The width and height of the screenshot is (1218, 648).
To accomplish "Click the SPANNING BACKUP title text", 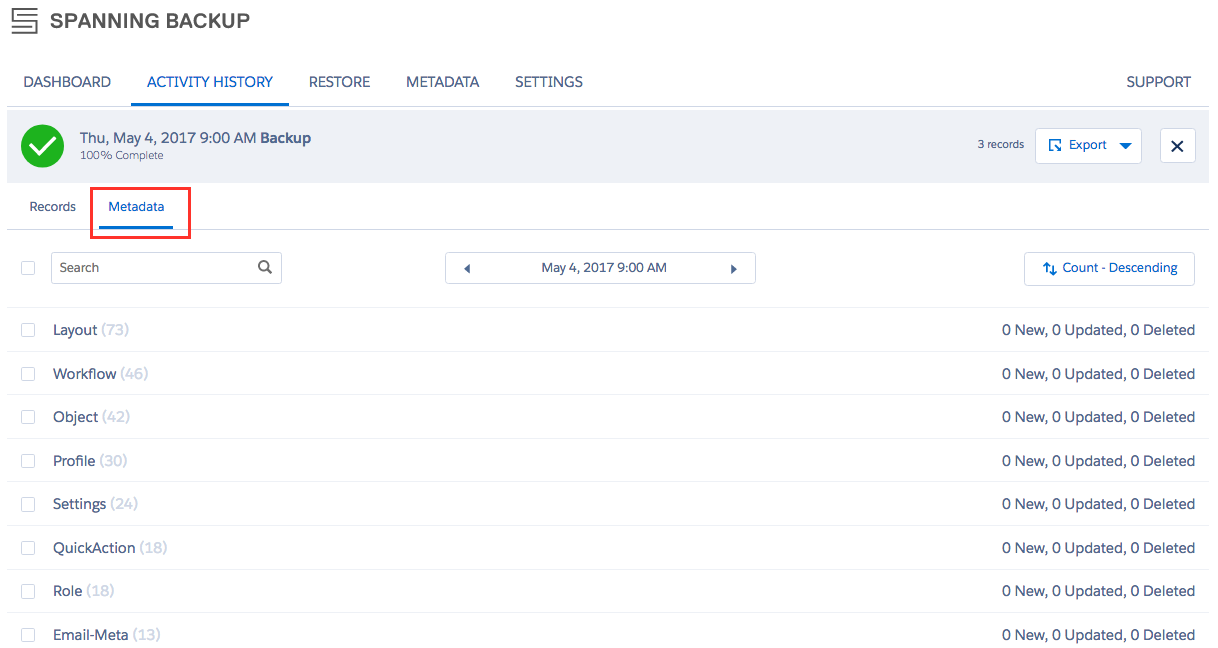I will tap(150, 20).
